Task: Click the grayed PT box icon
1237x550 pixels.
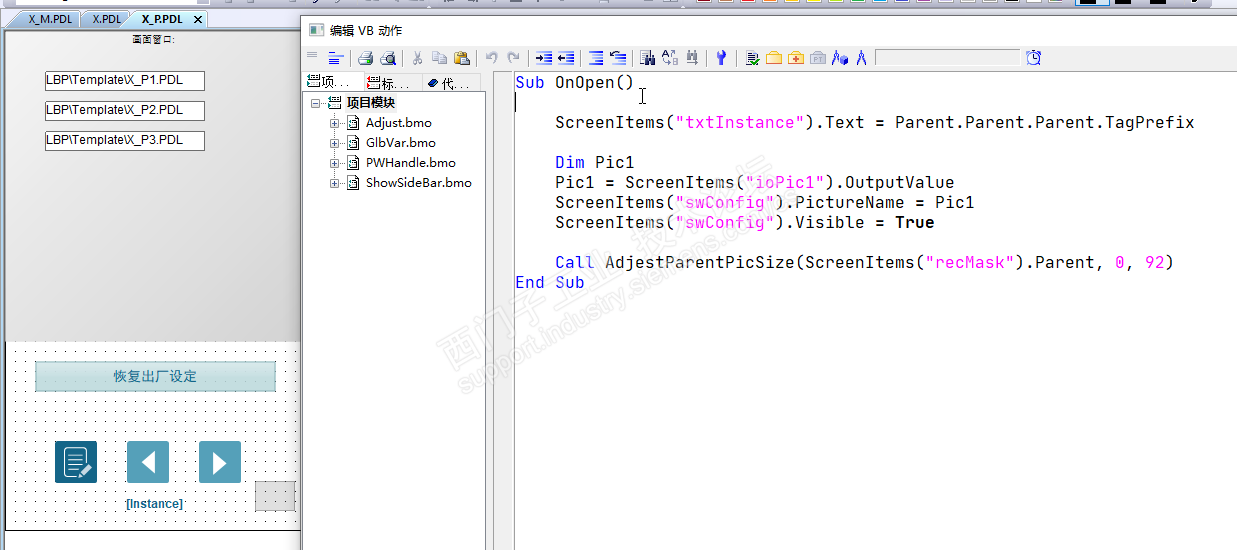Action: click(818, 58)
